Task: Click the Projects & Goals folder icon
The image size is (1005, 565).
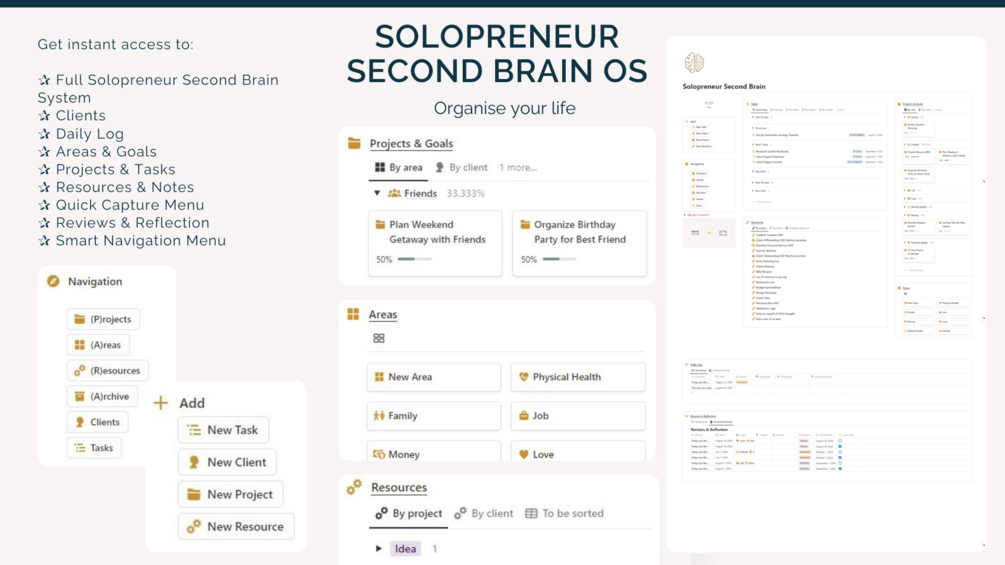Action: pyautogui.click(x=354, y=144)
